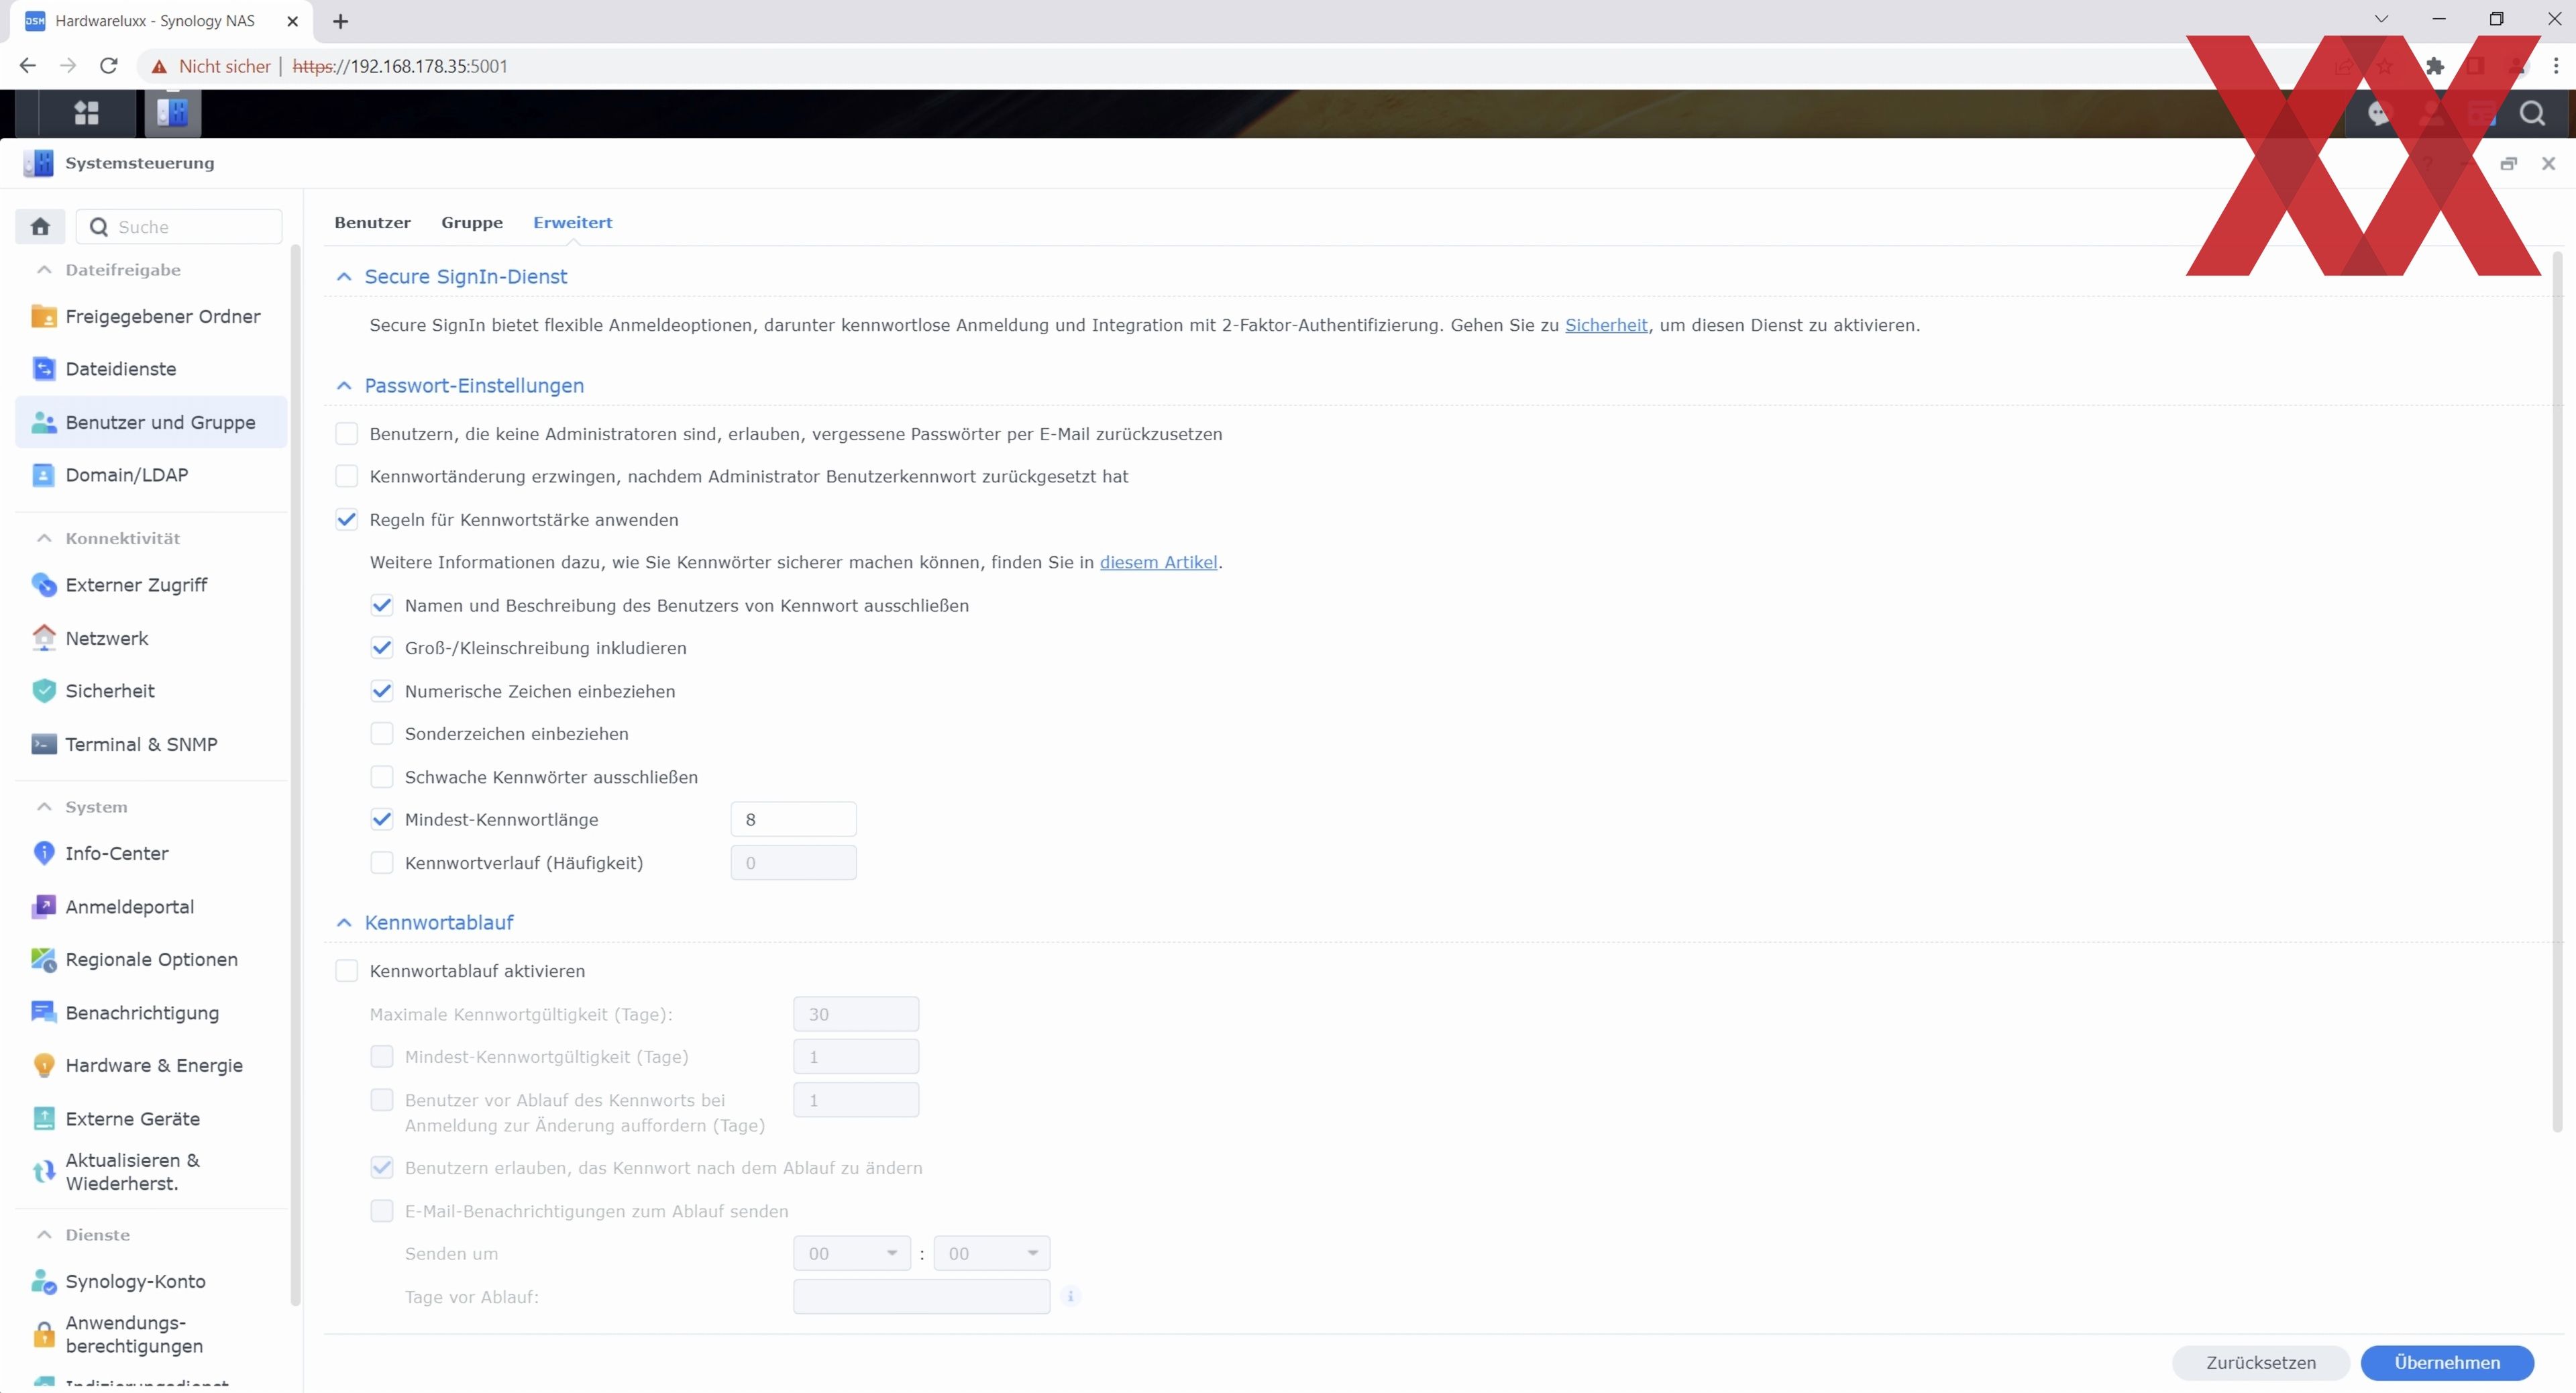The image size is (2576, 1393).
Task: Collapse Kennwortablauf section
Action: coord(344,923)
